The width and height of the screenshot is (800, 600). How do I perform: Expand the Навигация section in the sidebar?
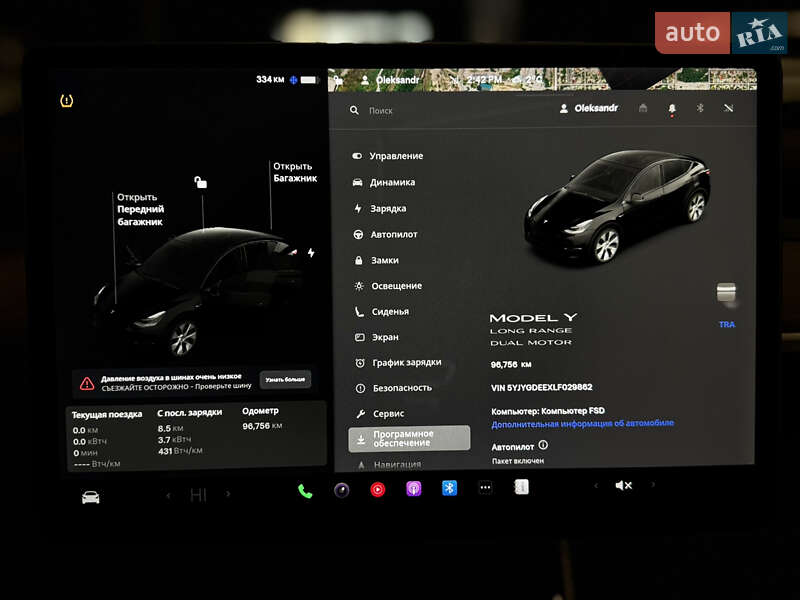coord(400,463)
